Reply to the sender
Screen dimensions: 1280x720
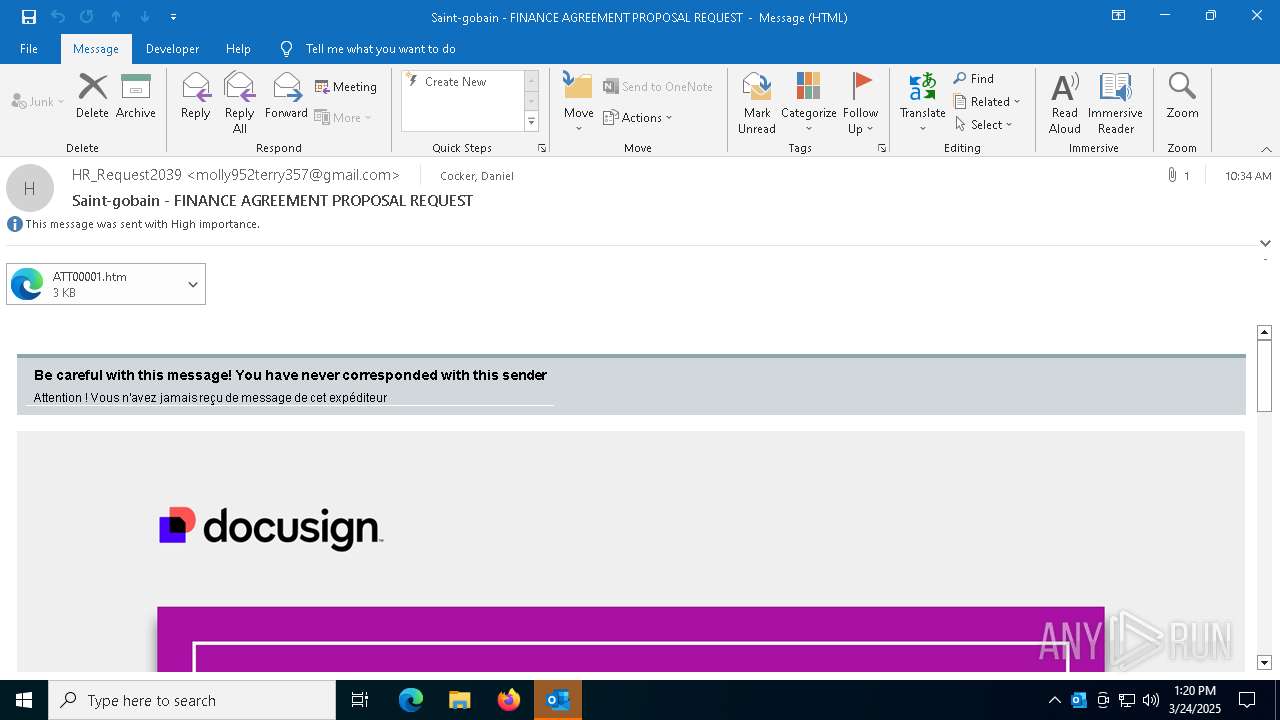196,96
